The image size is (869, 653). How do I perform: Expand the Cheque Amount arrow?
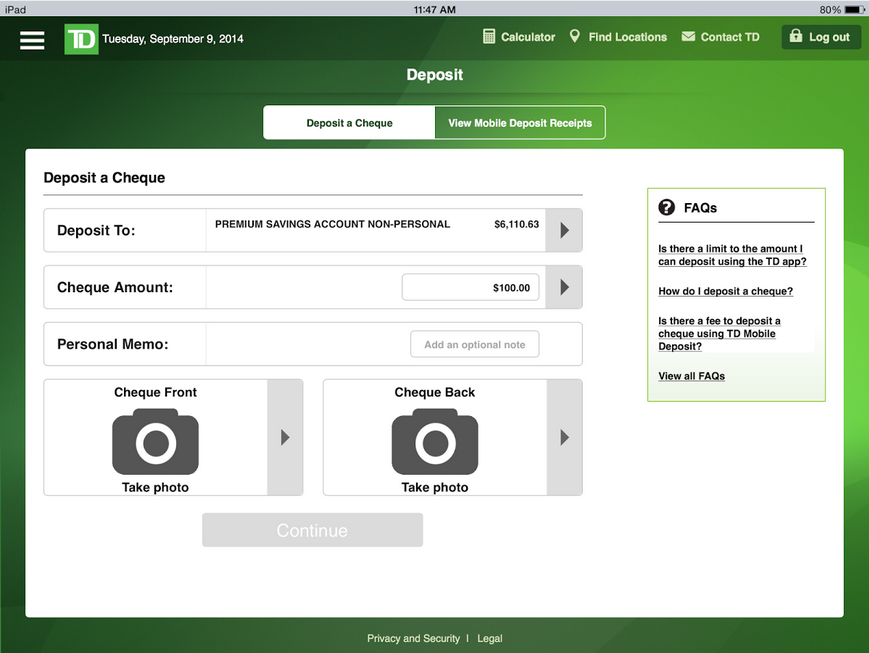point(564,288)
